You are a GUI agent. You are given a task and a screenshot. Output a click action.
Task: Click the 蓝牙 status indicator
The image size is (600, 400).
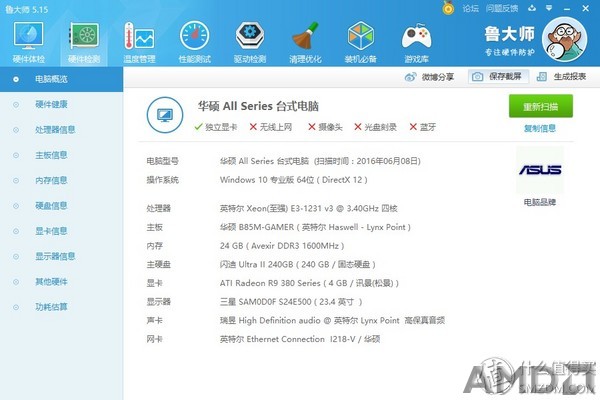422,127
